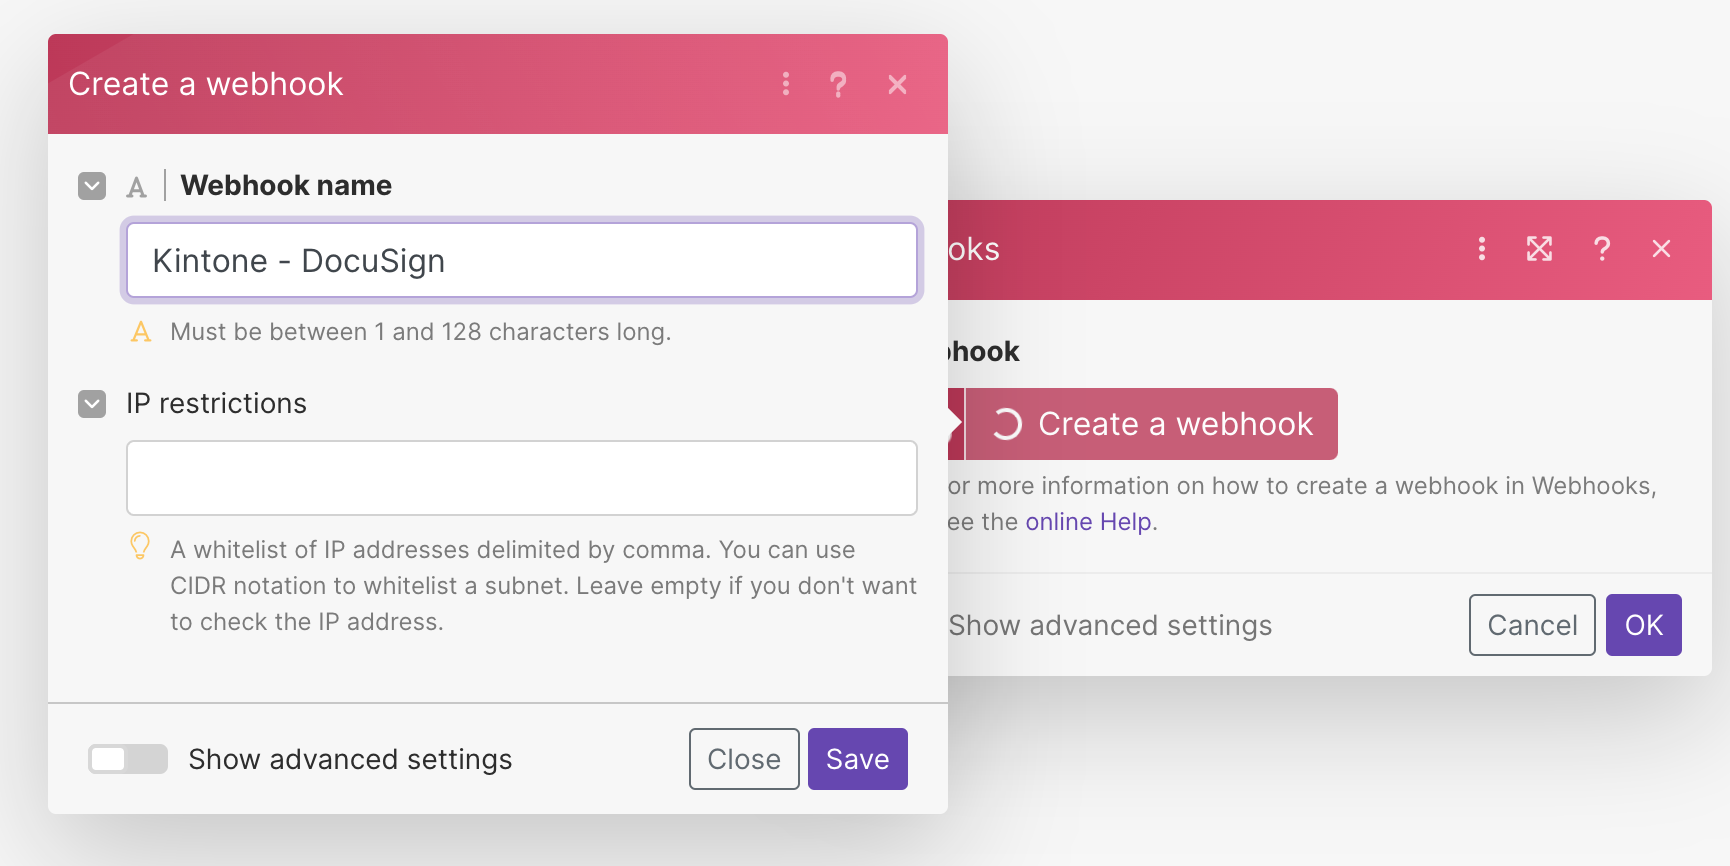Click the loading Create a webhook button
1730x866 pixels.
tap(1151, 424)
